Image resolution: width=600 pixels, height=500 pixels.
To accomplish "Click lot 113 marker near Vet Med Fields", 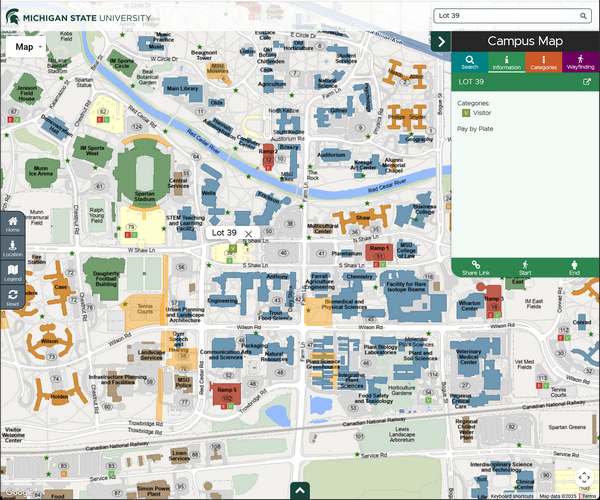I will click(543, 378).
